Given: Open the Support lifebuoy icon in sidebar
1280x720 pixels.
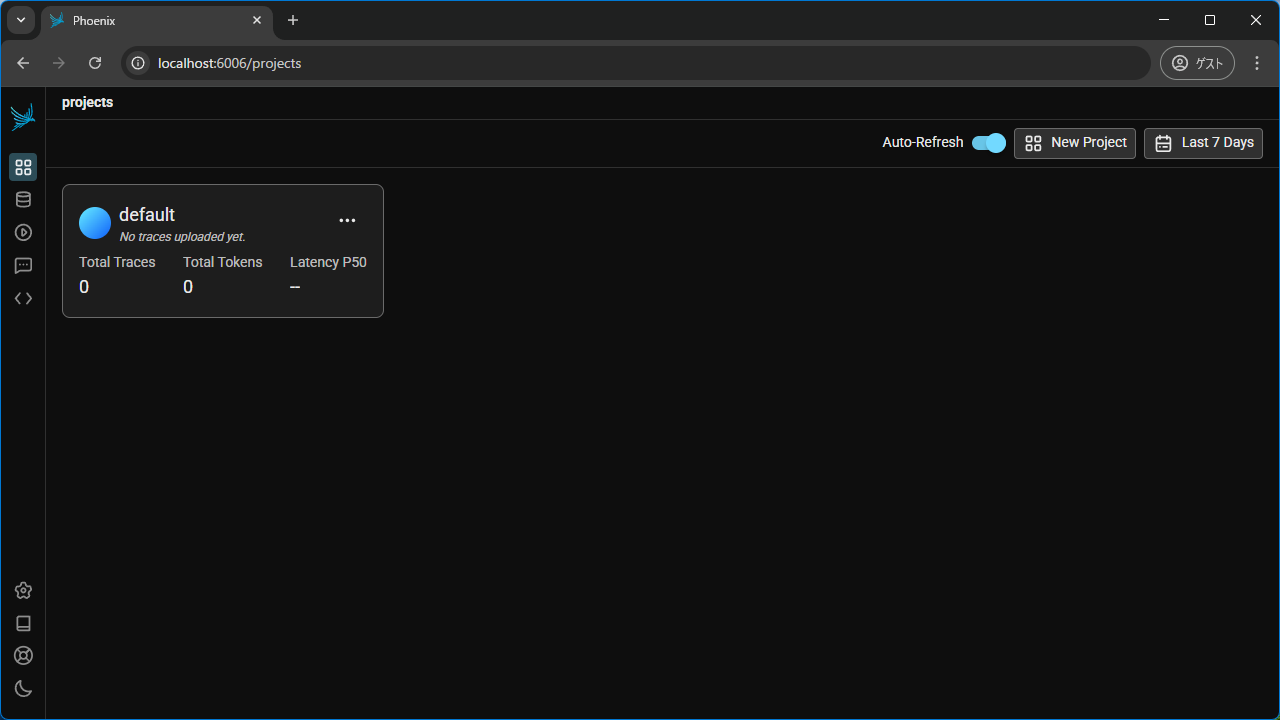Looking at the screenshot, I should [23, 656].
